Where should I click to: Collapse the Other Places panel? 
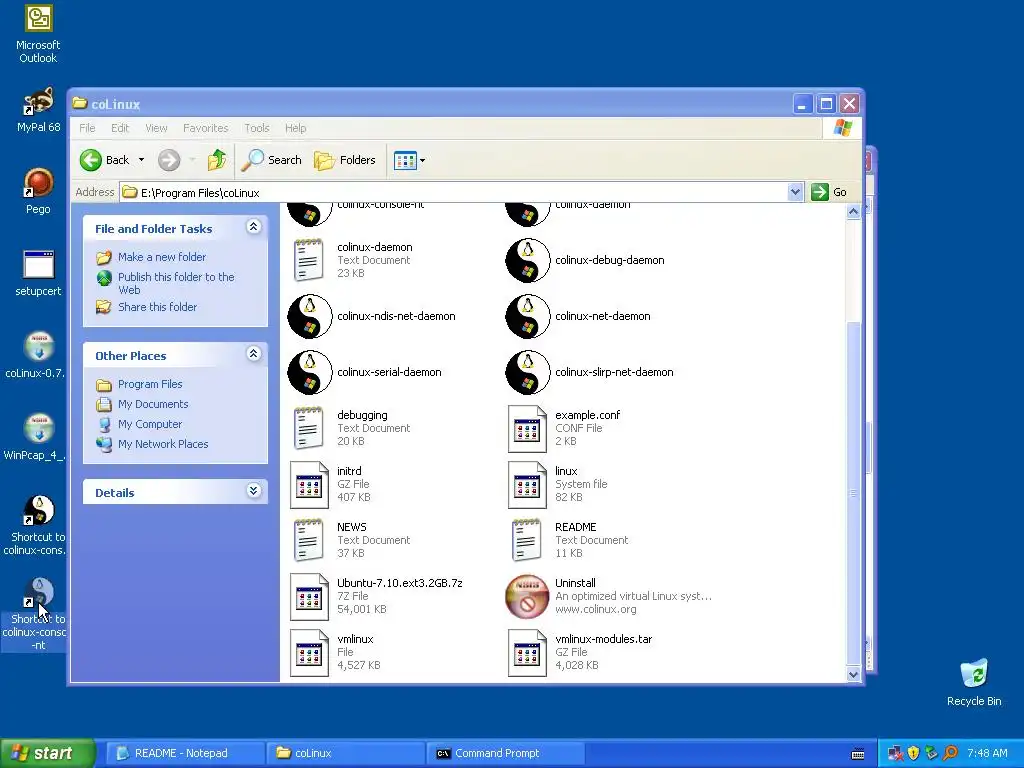click(253, 354)
